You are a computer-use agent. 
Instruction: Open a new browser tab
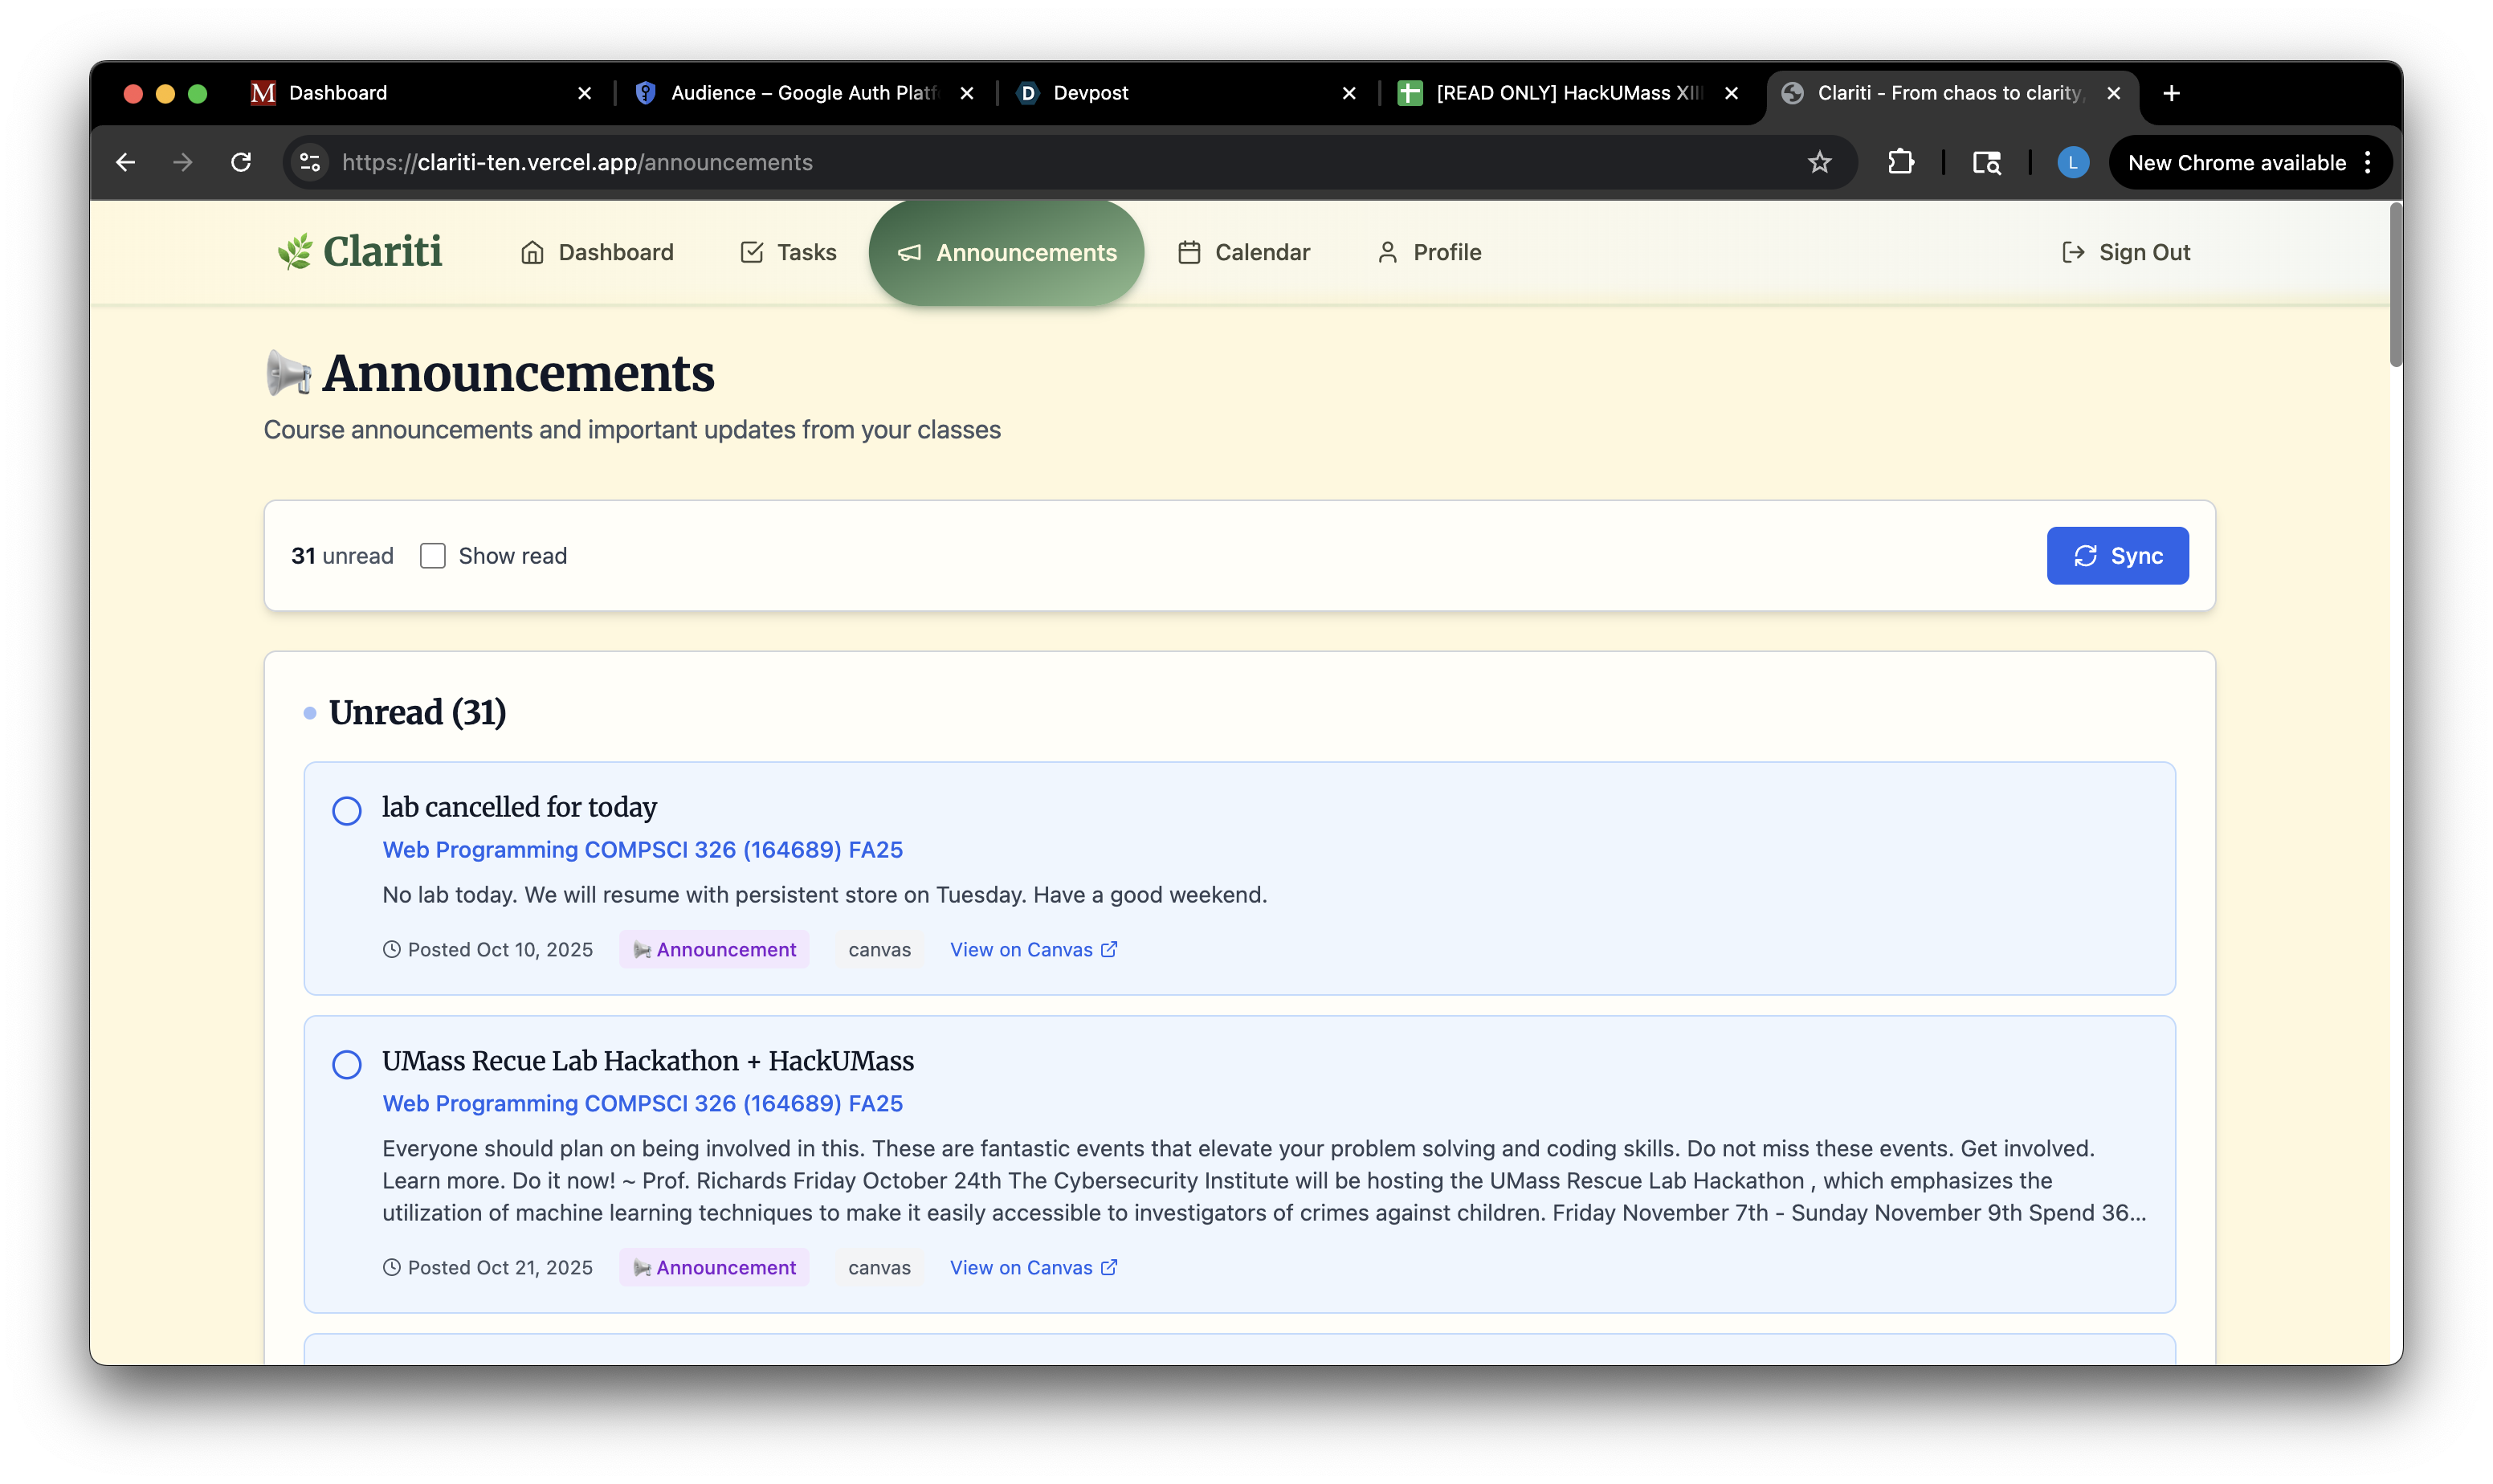click(x=2171, y=93)
